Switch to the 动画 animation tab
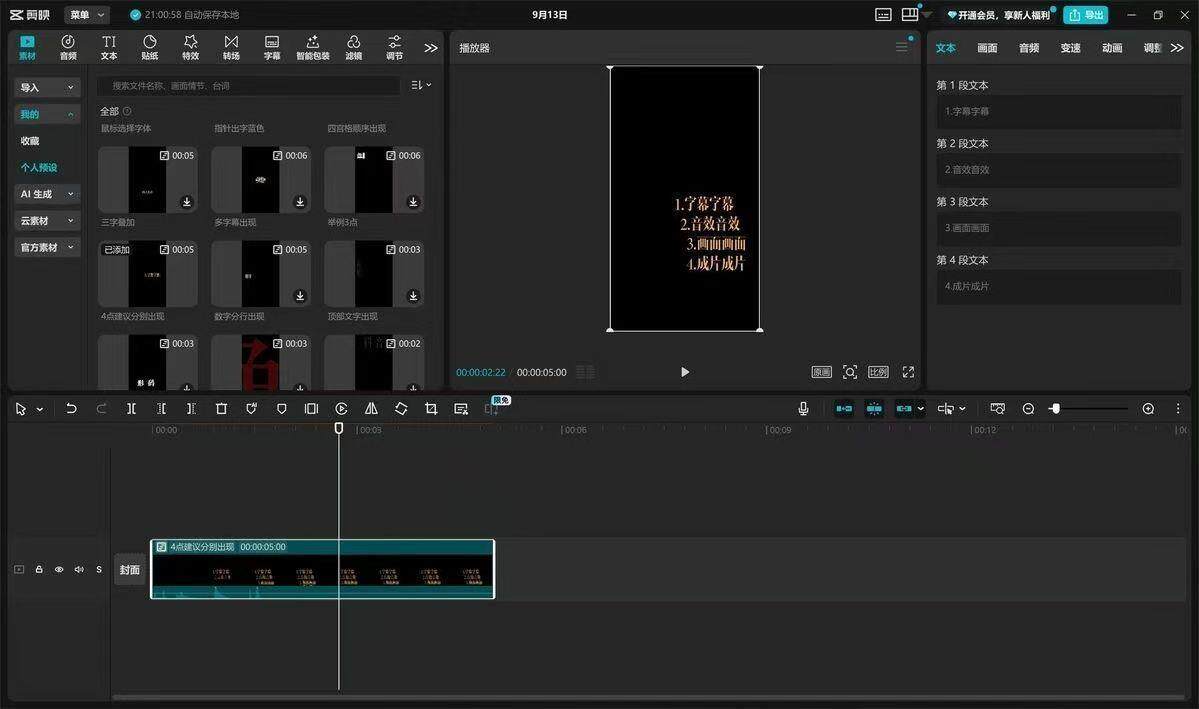 point(1112,48)
